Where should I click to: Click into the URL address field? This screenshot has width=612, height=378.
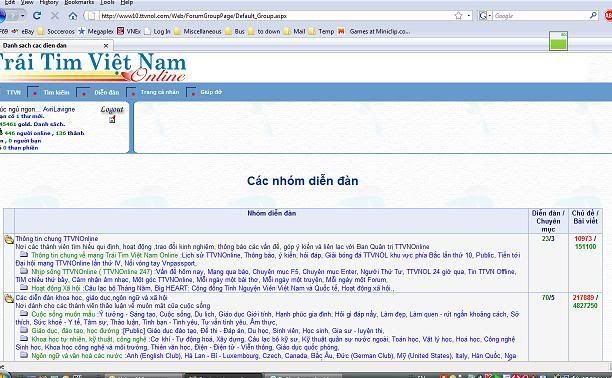pos(273,16)
